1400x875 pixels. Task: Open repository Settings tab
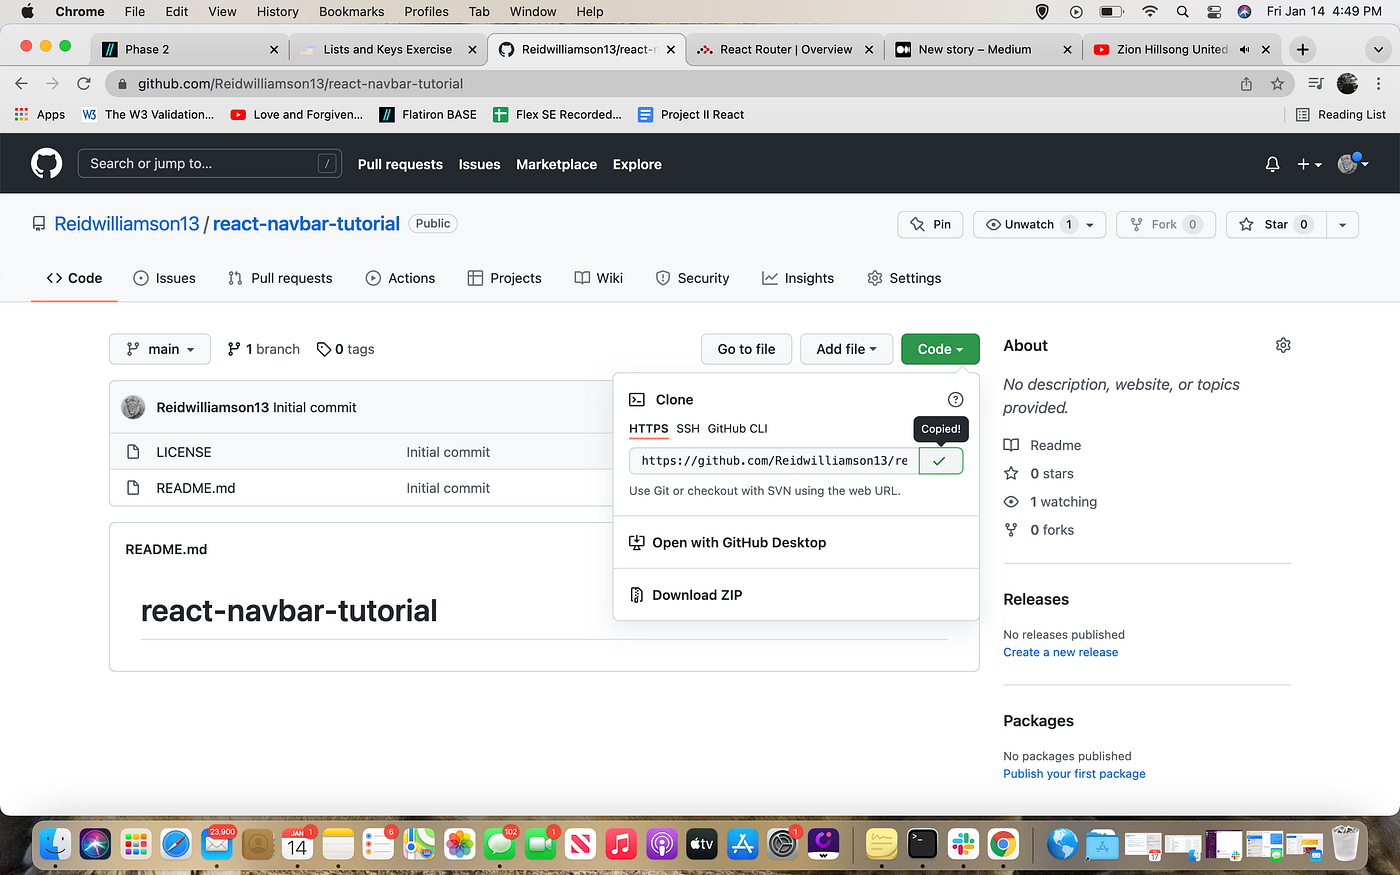(x=904, y=278)
